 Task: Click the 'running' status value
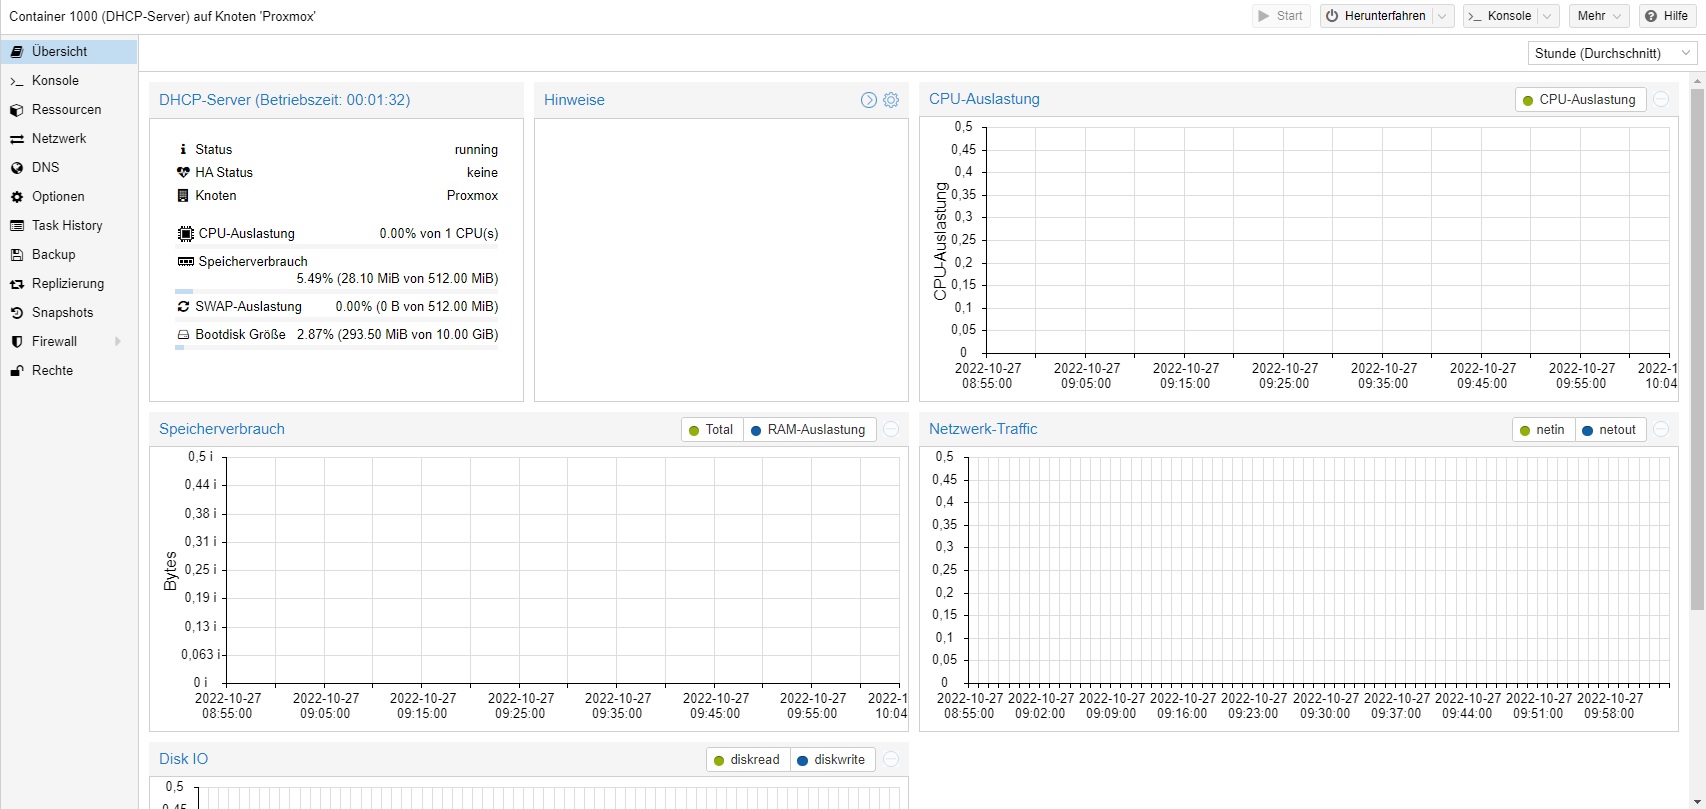(476, 149)
